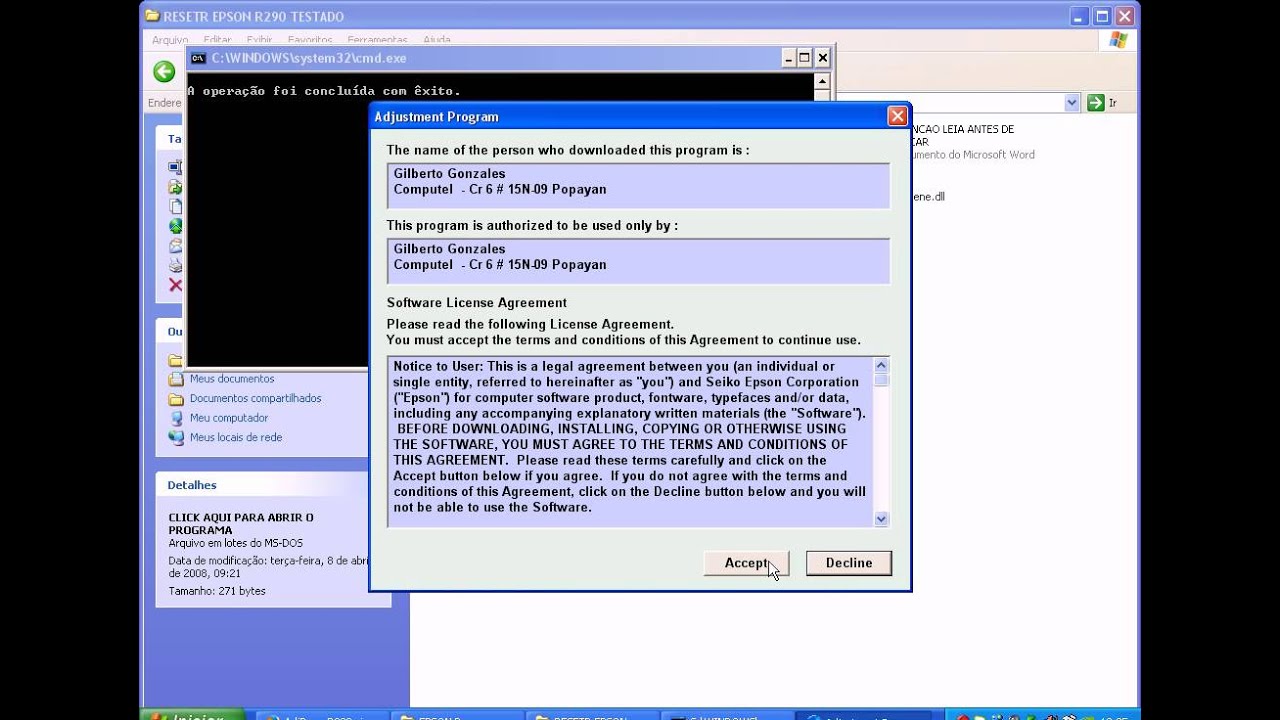Open the Exibir menu in Explorer

(x=259, y=40)
